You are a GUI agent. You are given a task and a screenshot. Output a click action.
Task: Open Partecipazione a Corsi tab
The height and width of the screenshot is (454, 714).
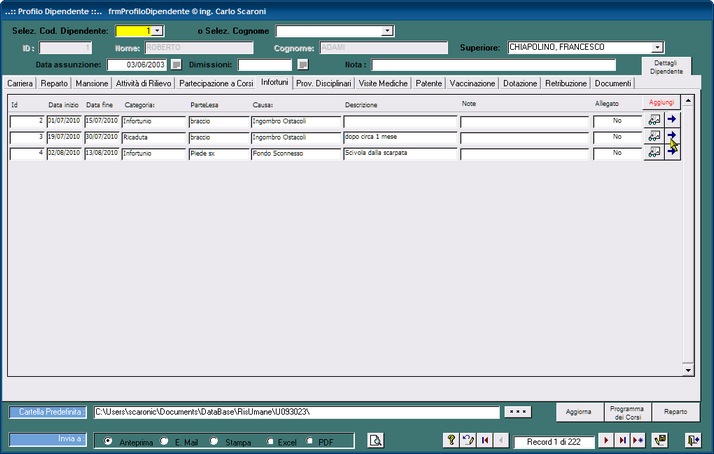coord(216,83)
